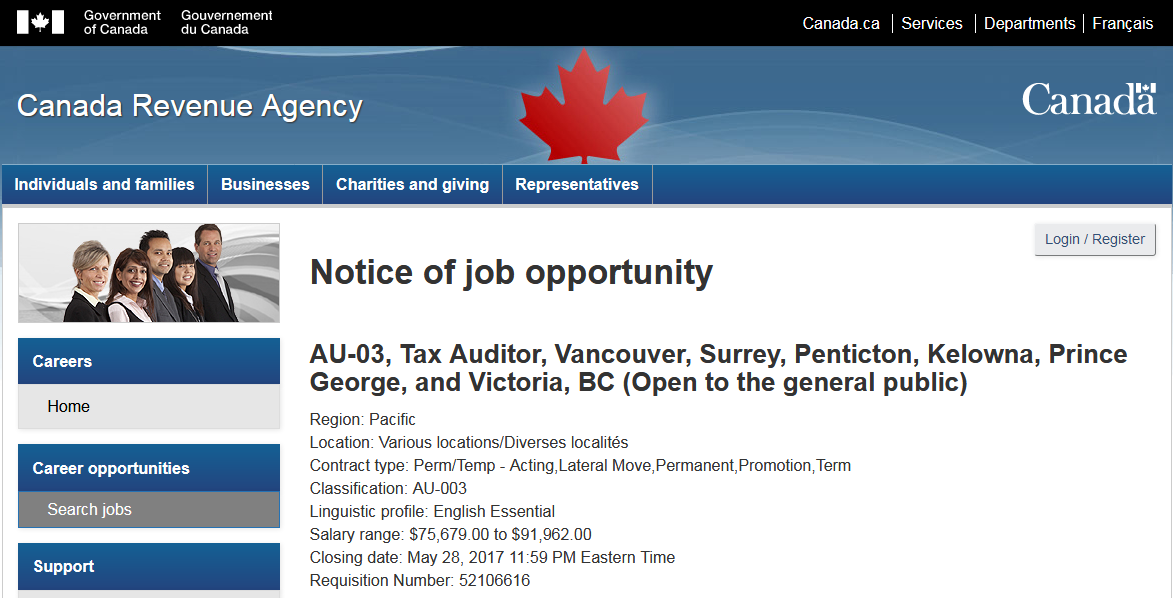Click the Career opportunities sidebar heading
The image size is (1173, 598).
click(x=111, y=468)
